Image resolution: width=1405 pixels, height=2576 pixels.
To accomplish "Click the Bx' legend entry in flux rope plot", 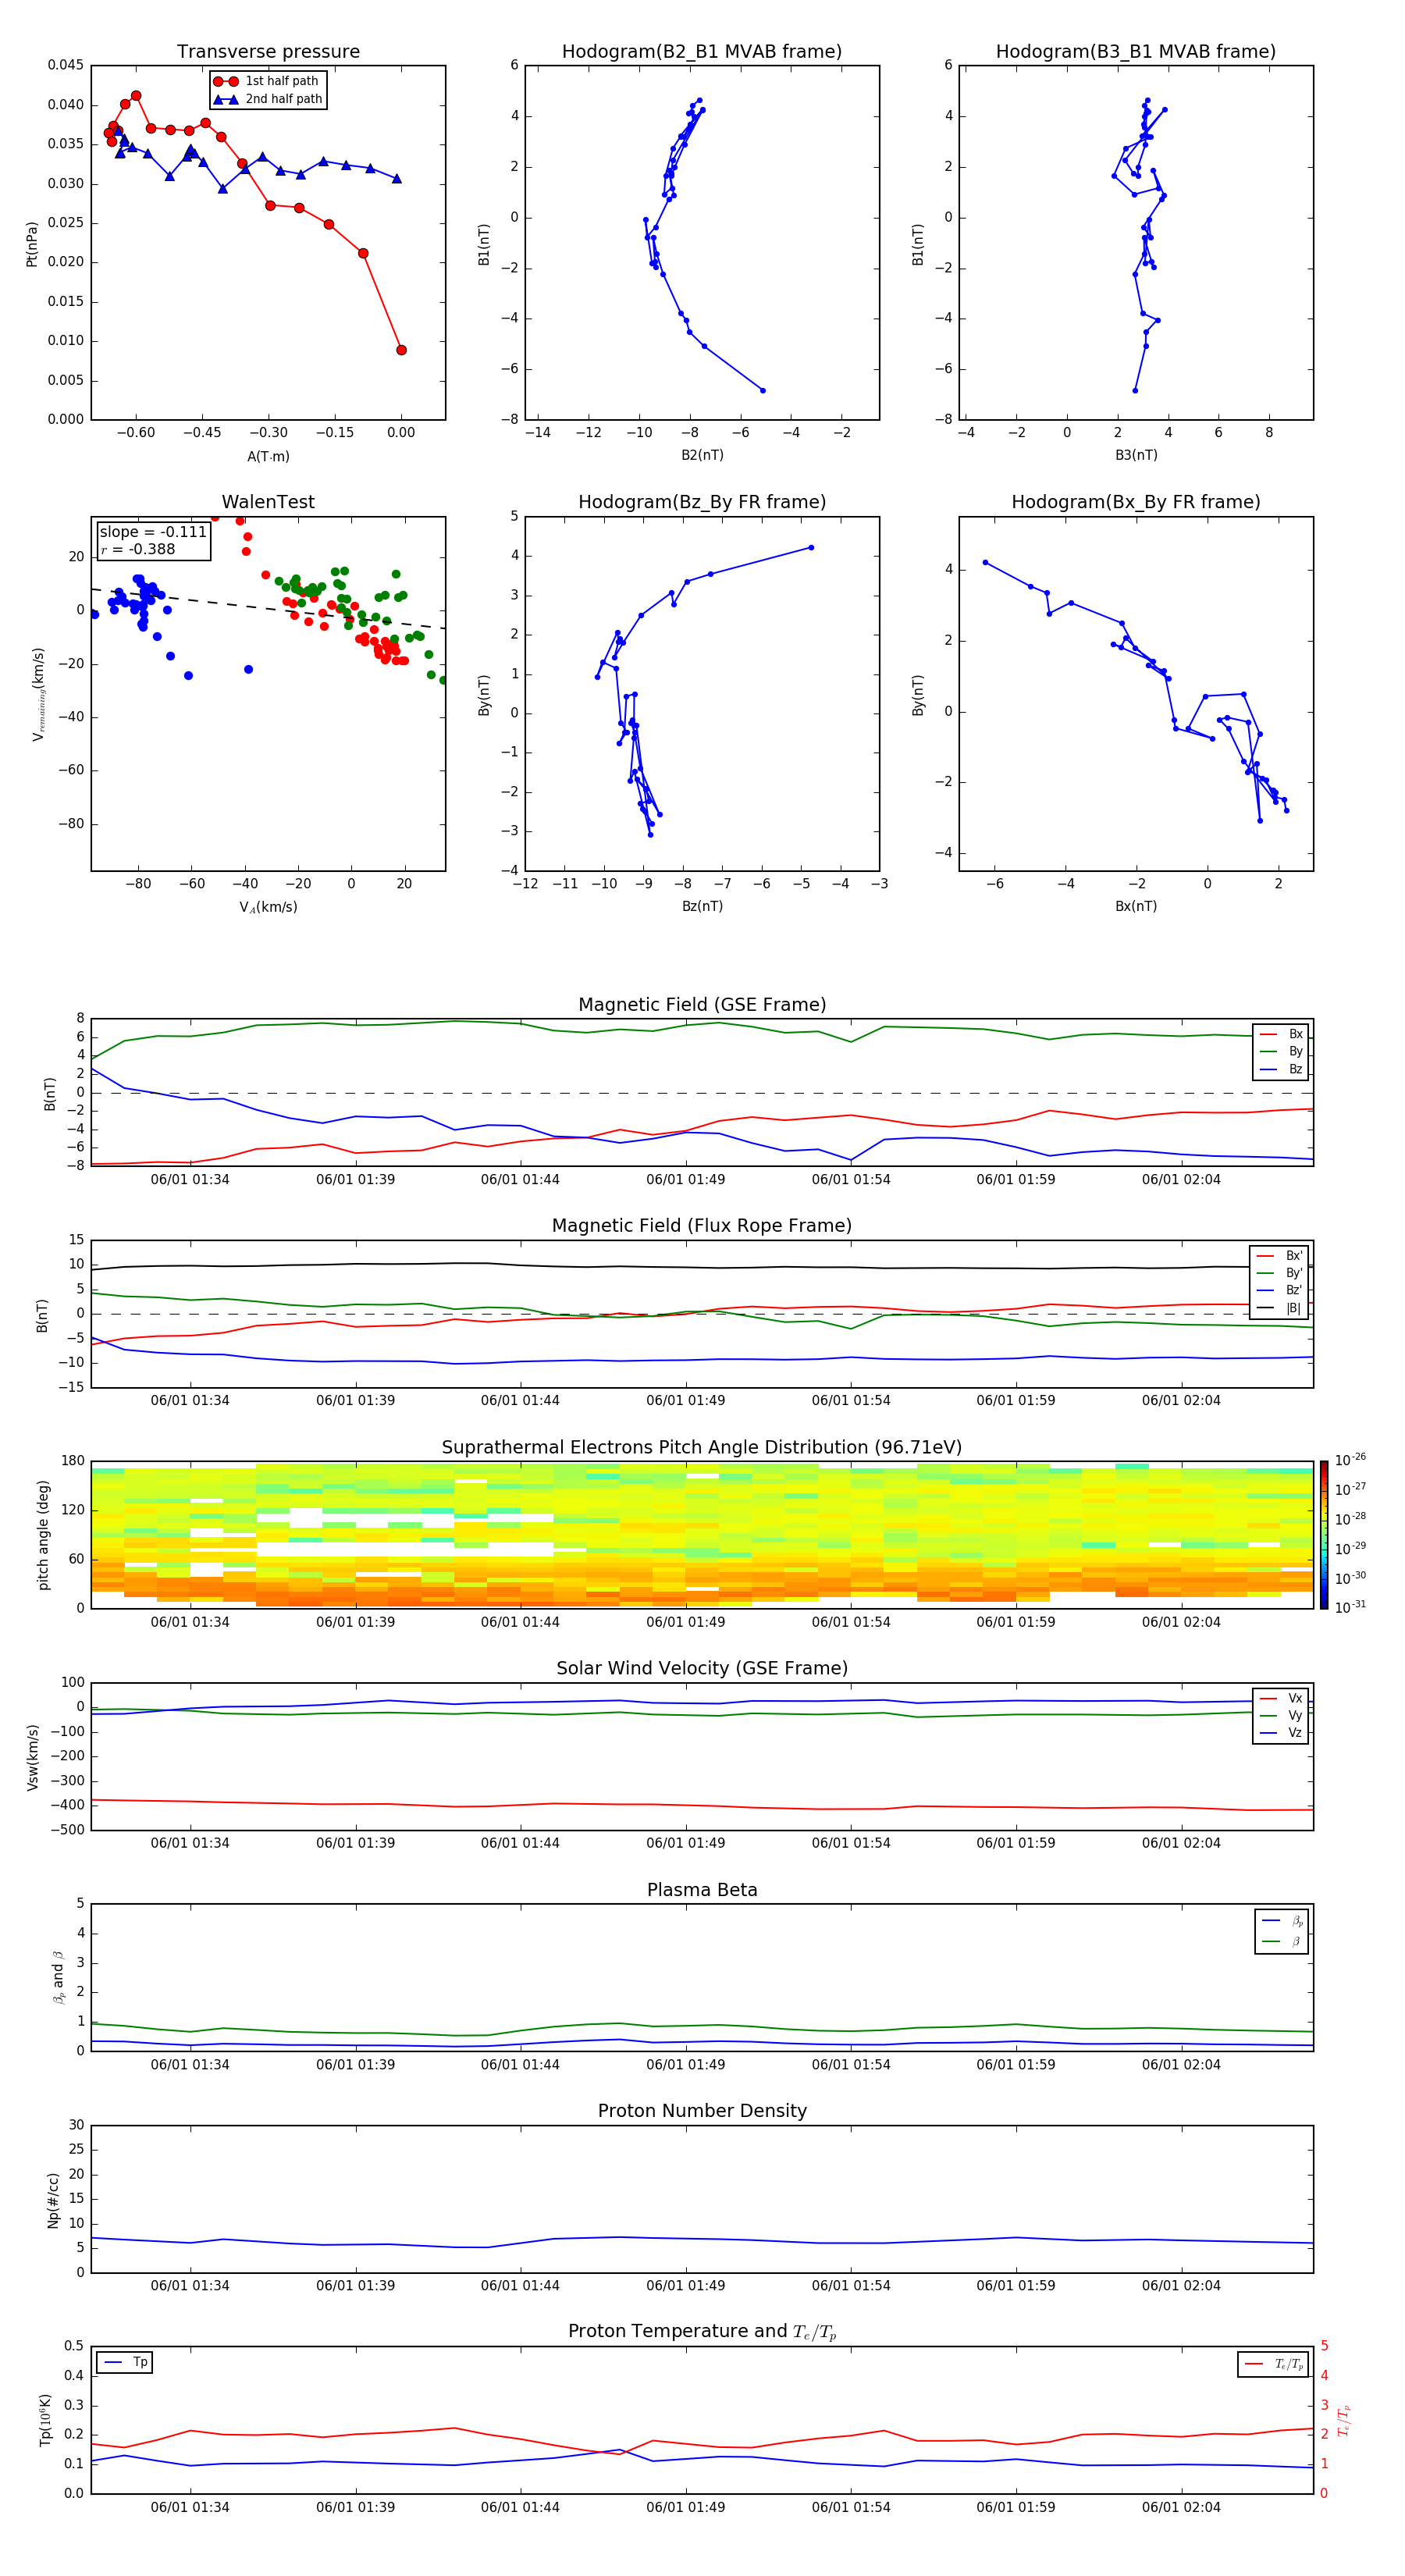I will [x=1279, y=1256].
